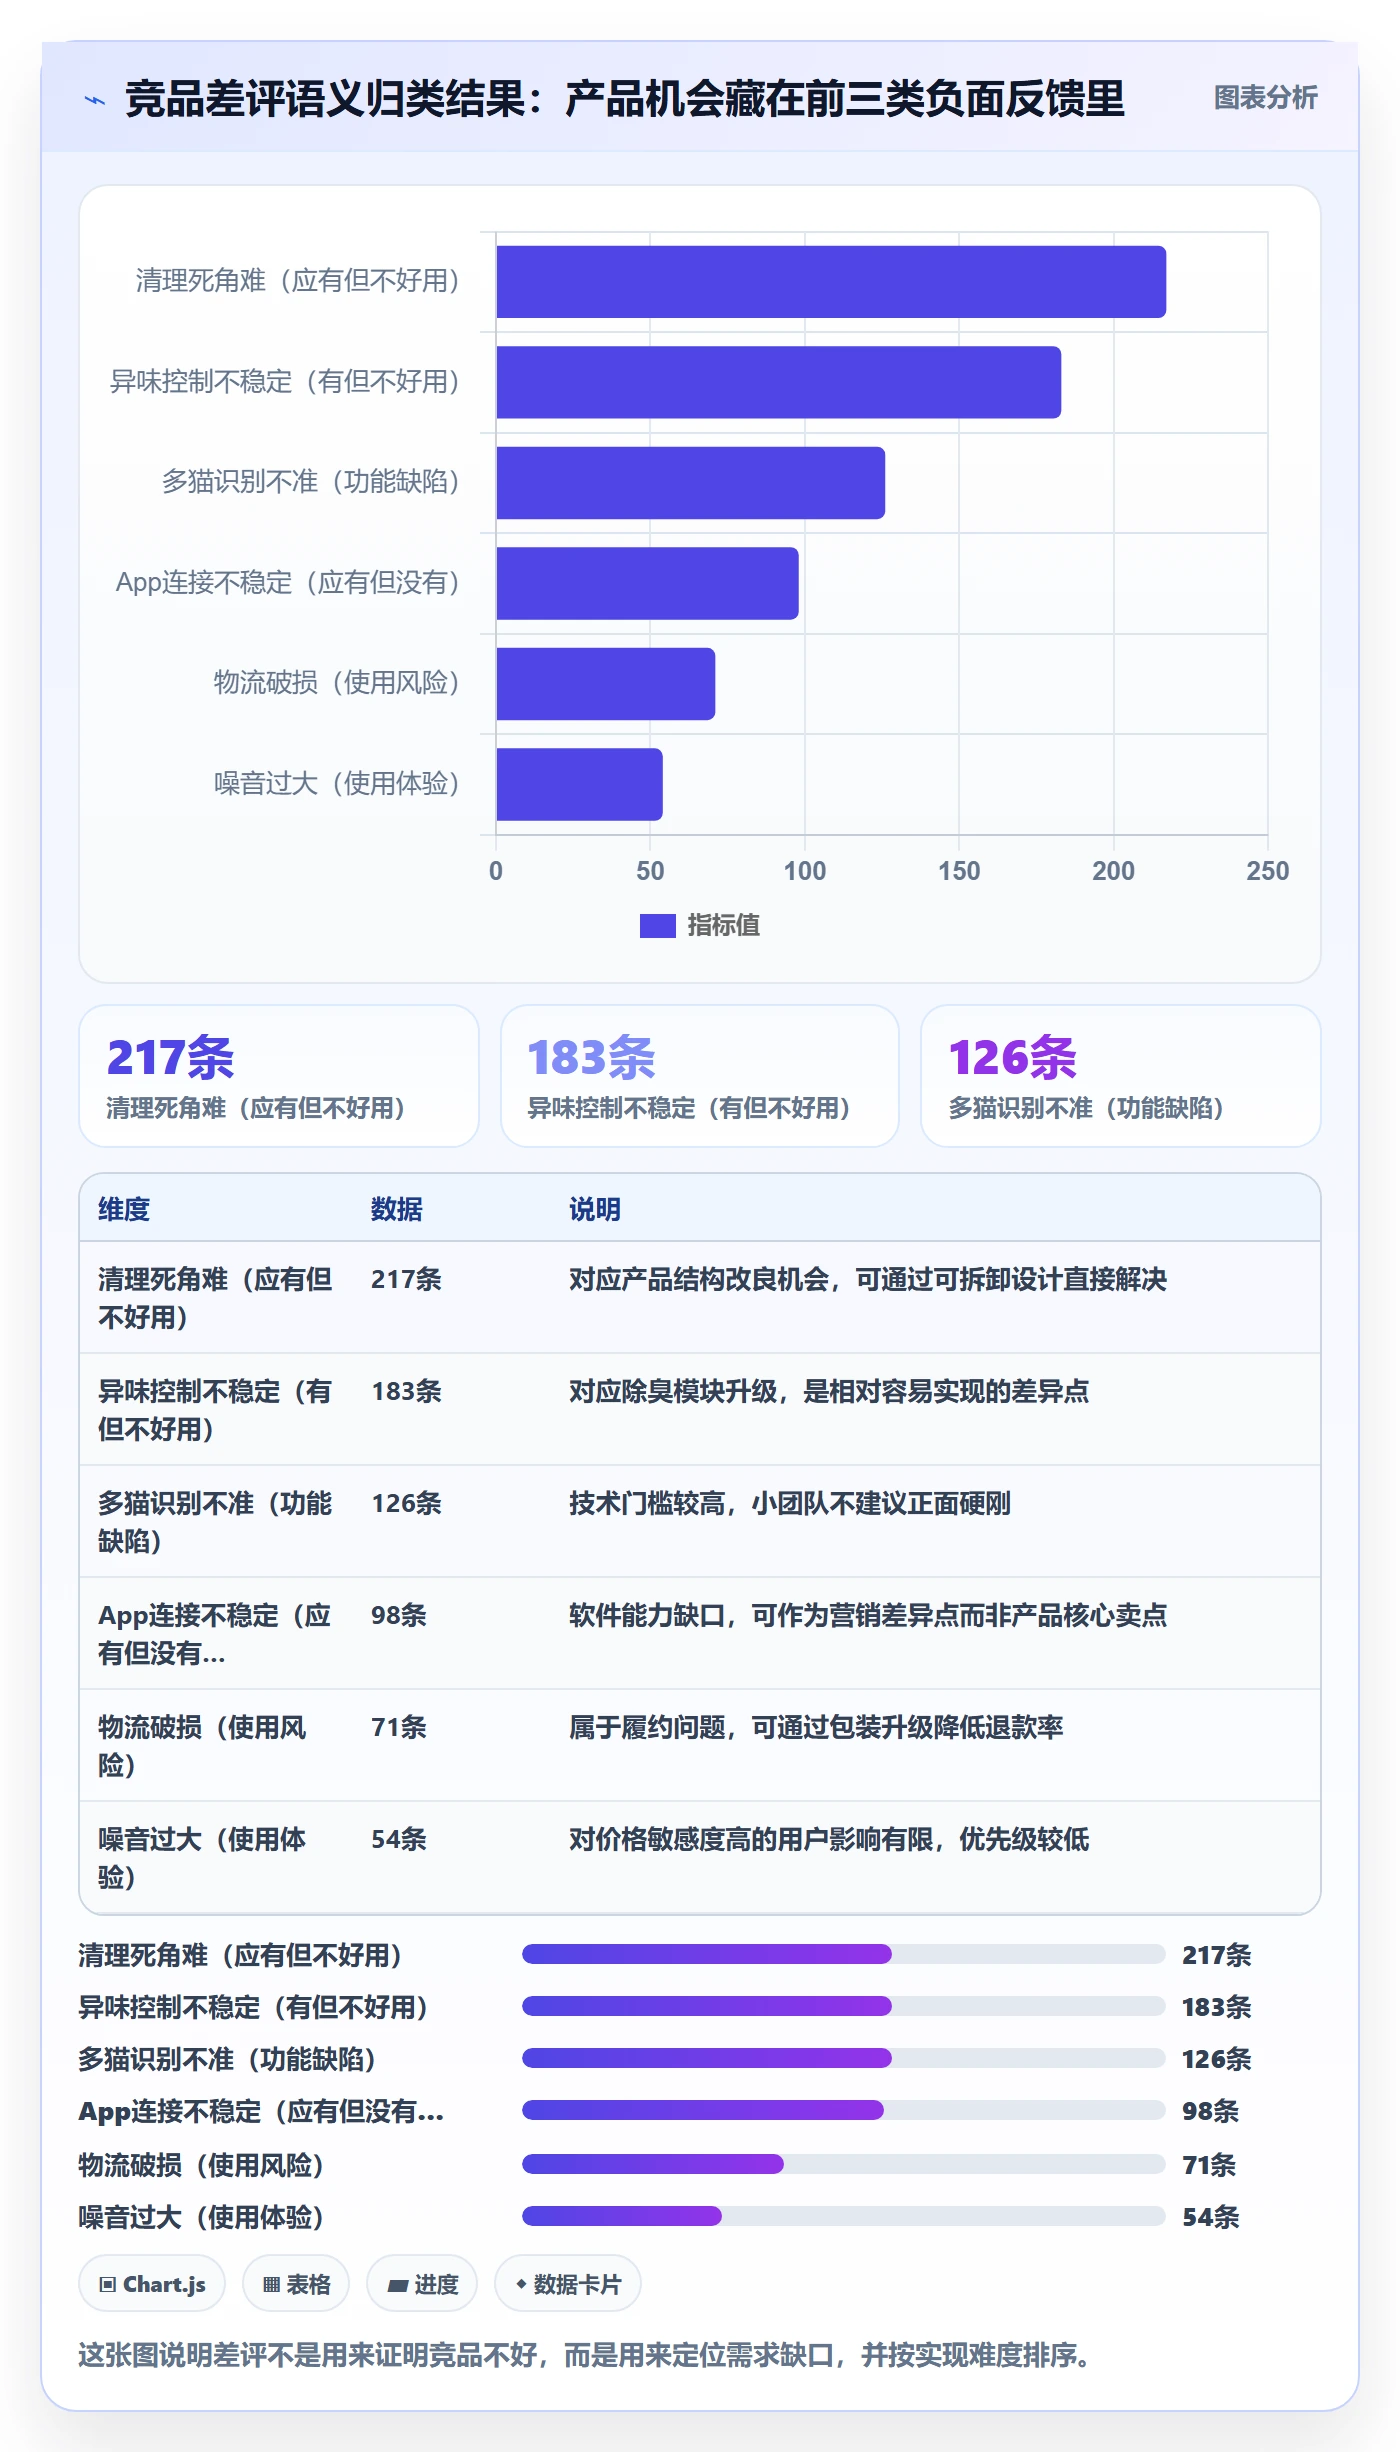Click the 异味控制不稳定 bar in the chart
Viewport: 1400px width, 2452px height.
pyautogui.click(x=779, y=382)
